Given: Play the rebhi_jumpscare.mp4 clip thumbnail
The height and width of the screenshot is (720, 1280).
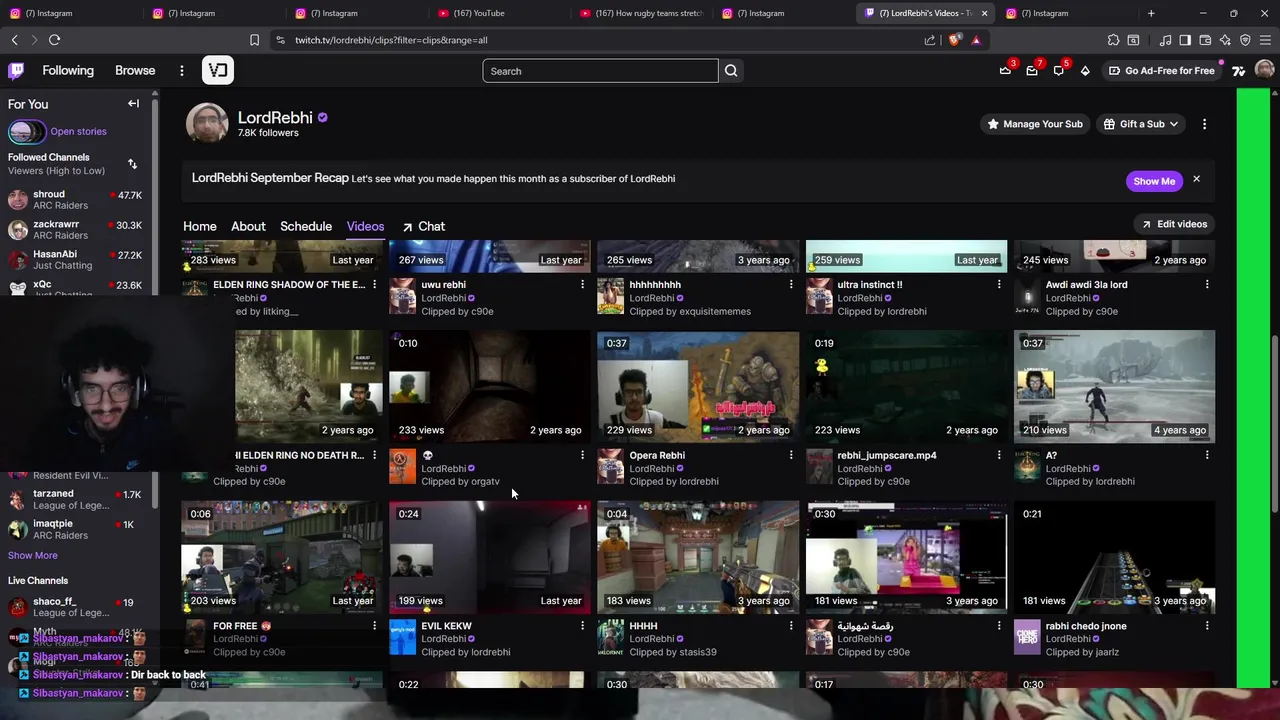Looking at the screenshot, I should click(x=906, y=386).
